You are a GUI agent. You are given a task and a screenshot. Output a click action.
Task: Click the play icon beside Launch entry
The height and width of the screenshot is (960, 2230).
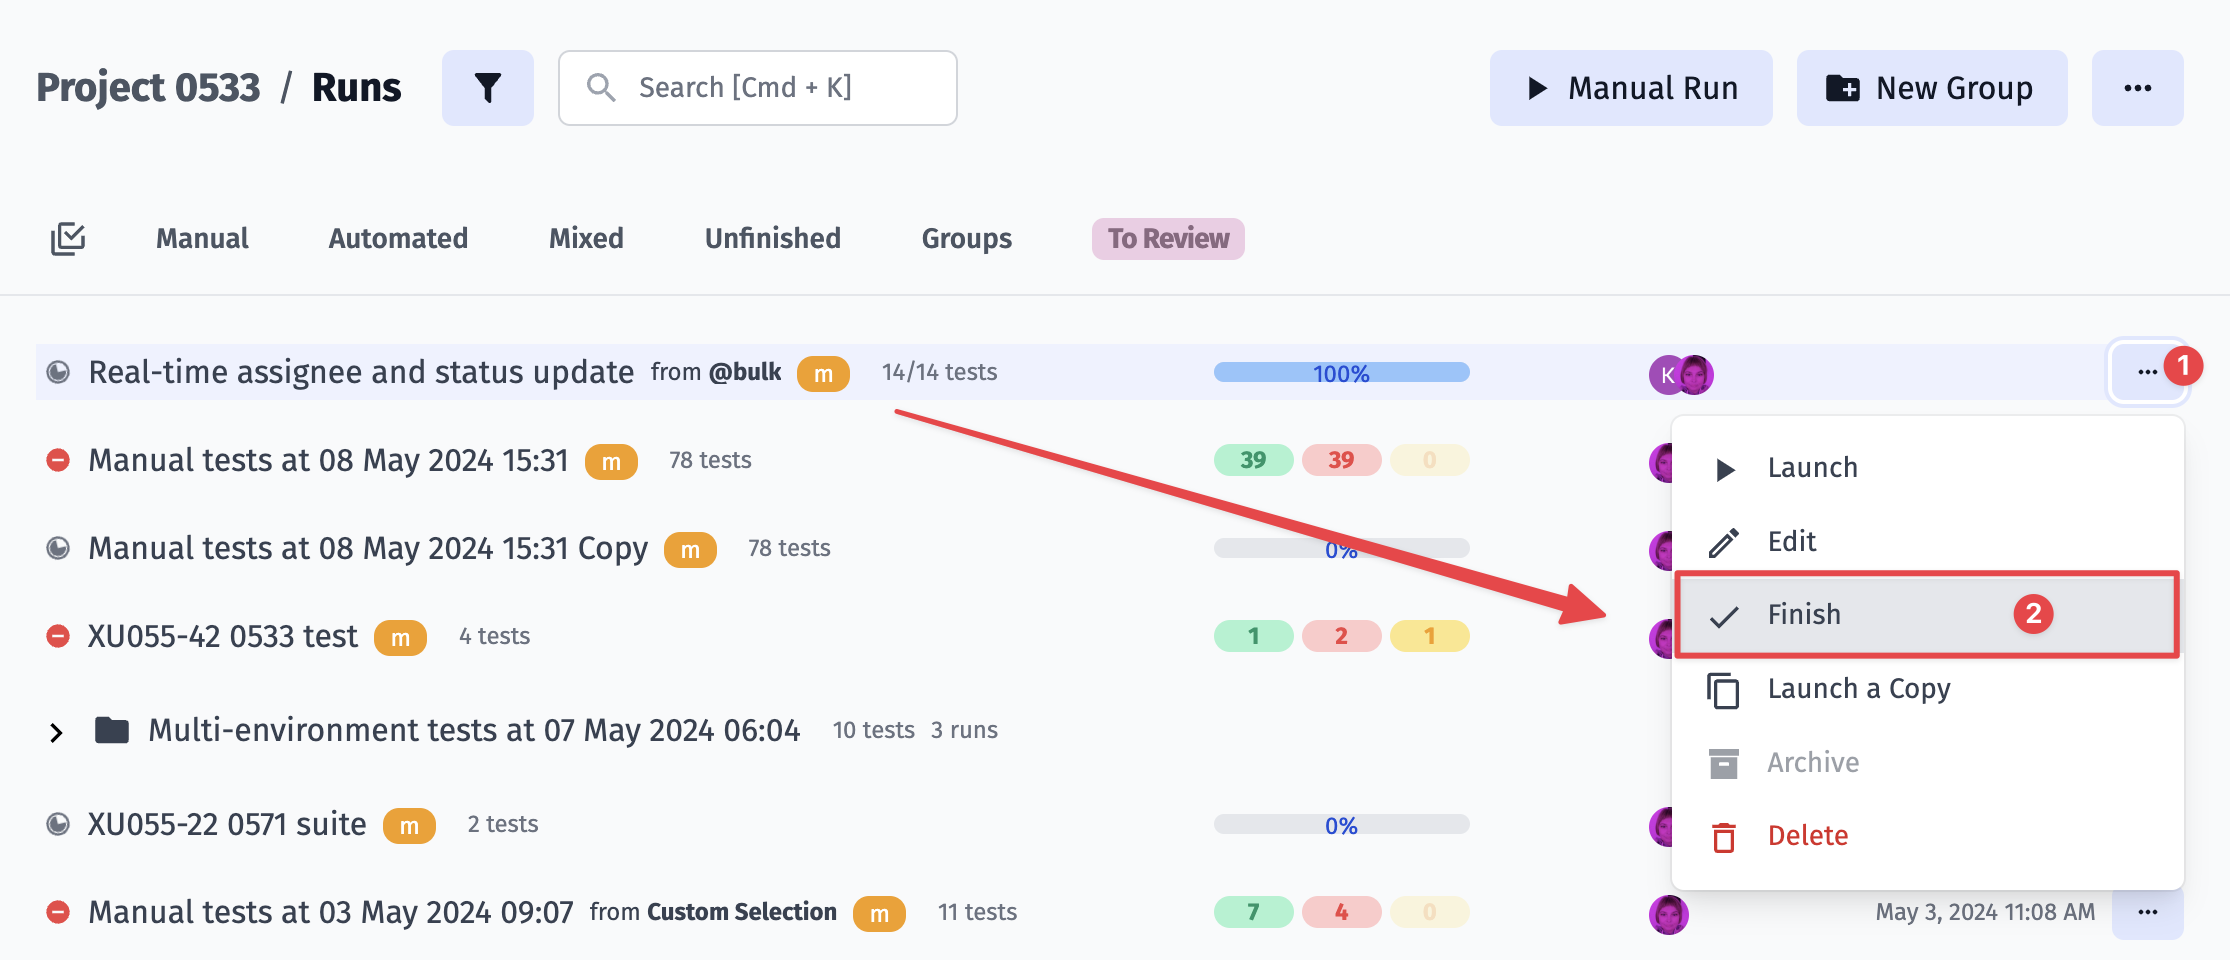pos(1726,469)
